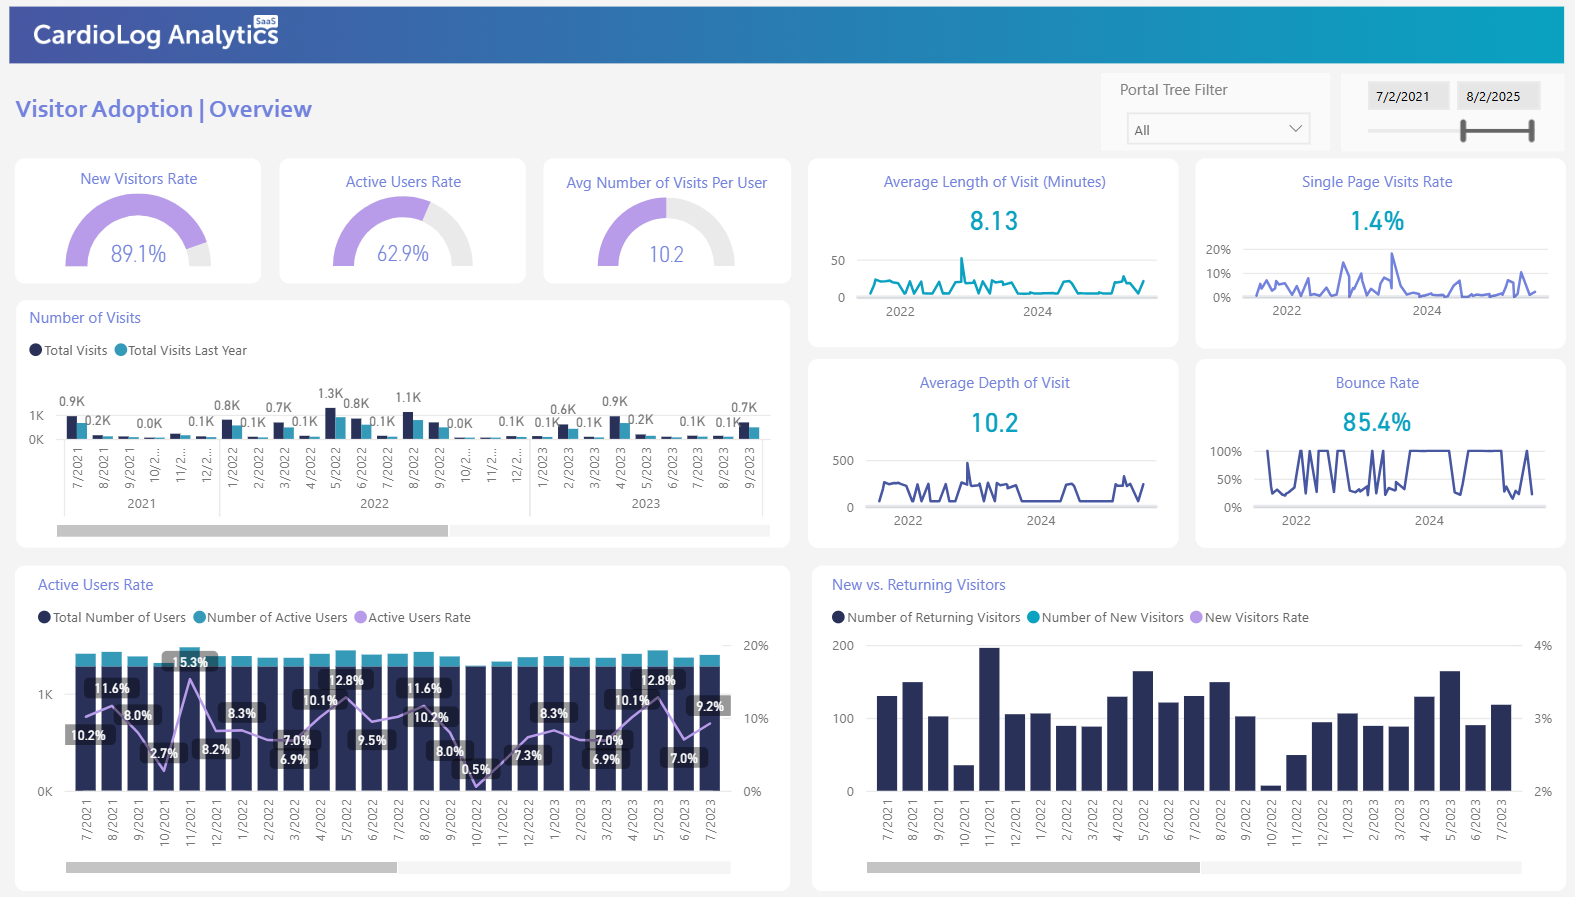Click the New Visitors Rate gauge title
The width and height of the screenshot is (1575, 897).
pyautogui.click(x=139, y=179)
